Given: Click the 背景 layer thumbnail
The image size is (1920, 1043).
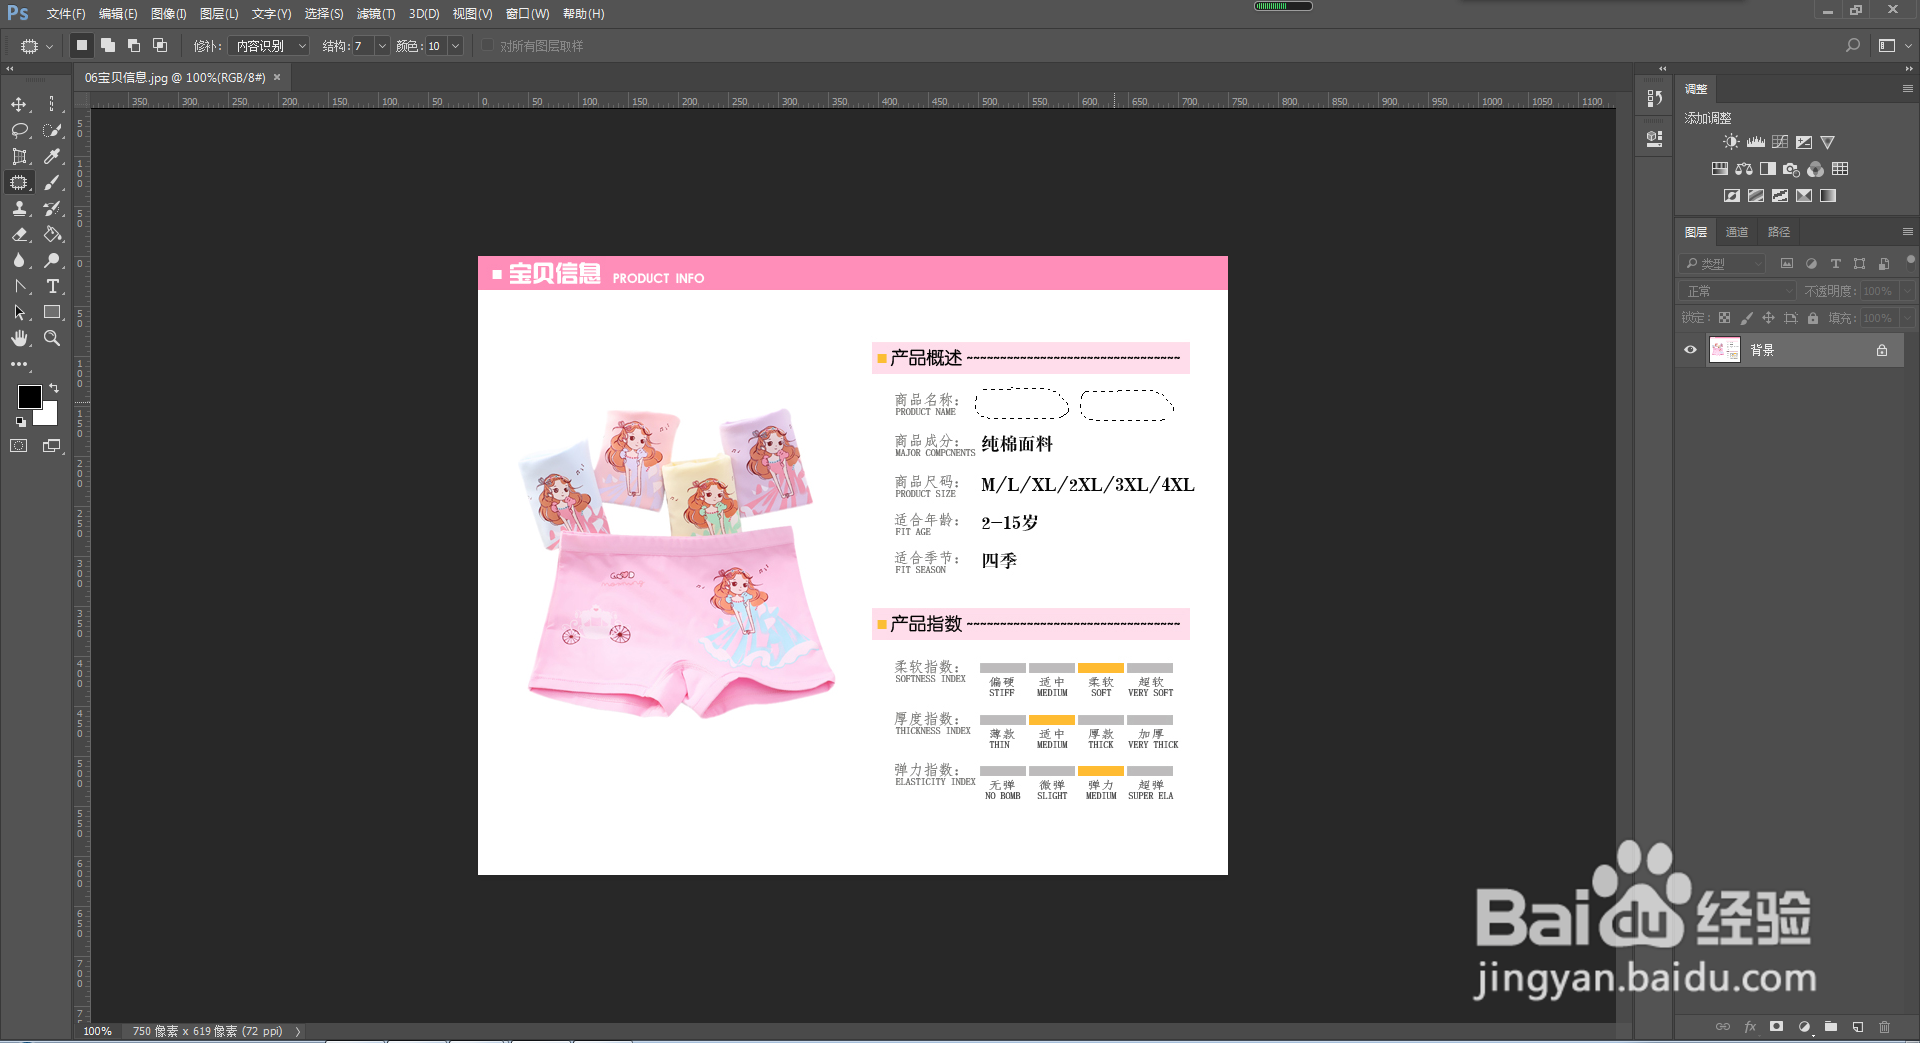Looking at the screenshot, I should click(x=1724, y=350).
